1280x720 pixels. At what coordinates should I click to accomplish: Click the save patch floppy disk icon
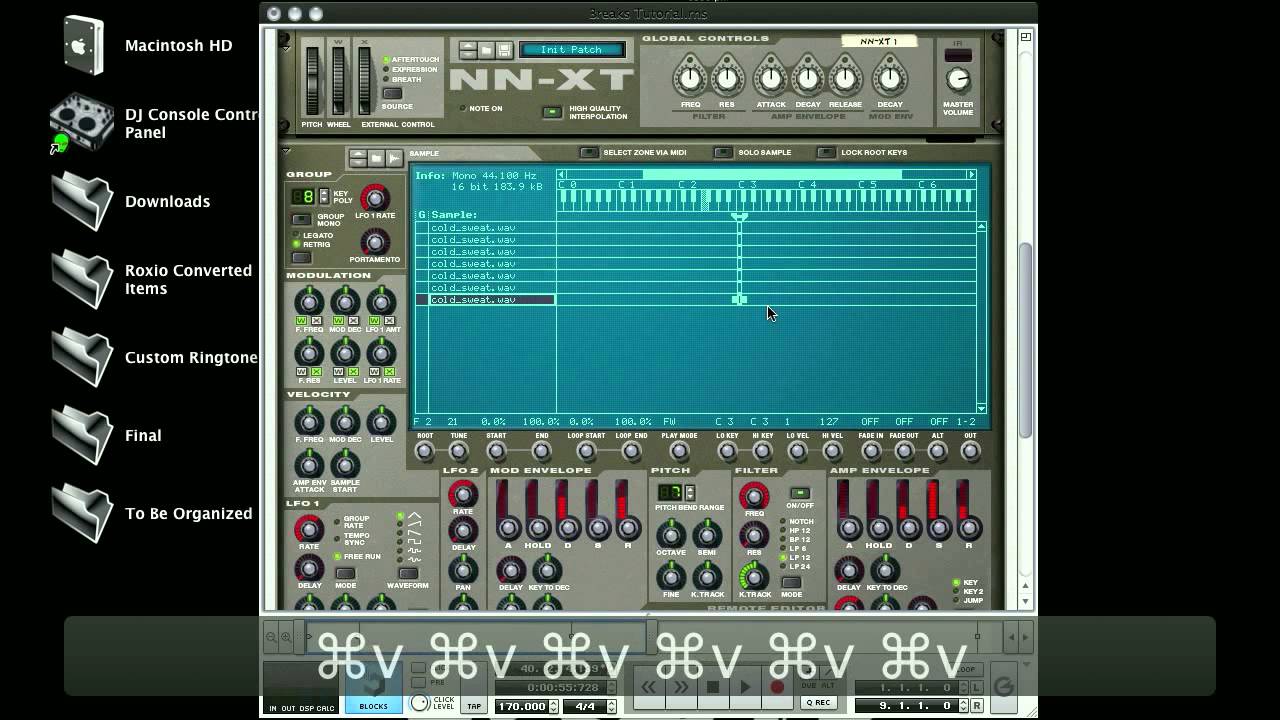(504, 50)
